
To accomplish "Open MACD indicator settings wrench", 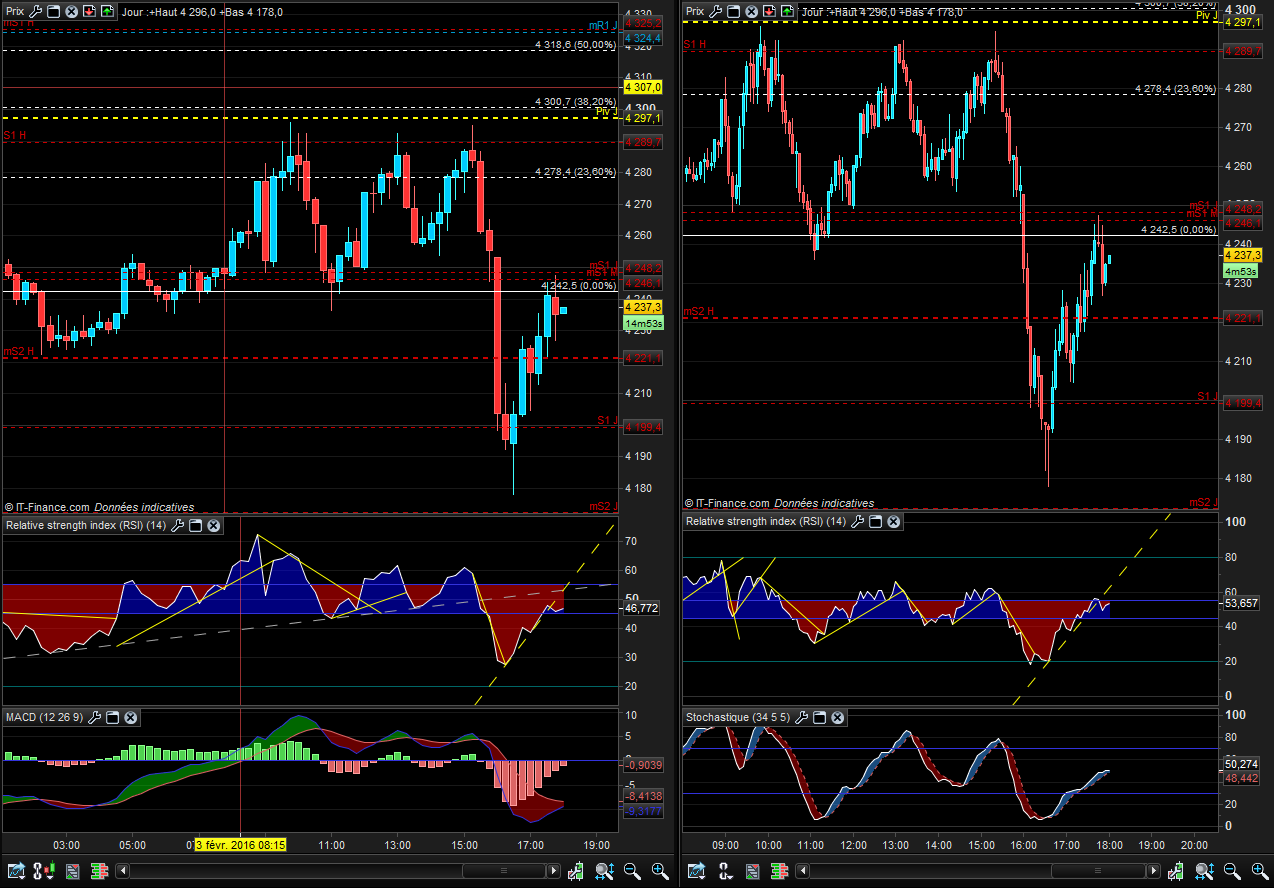I will pyautogui.click(x=95, y=717).
